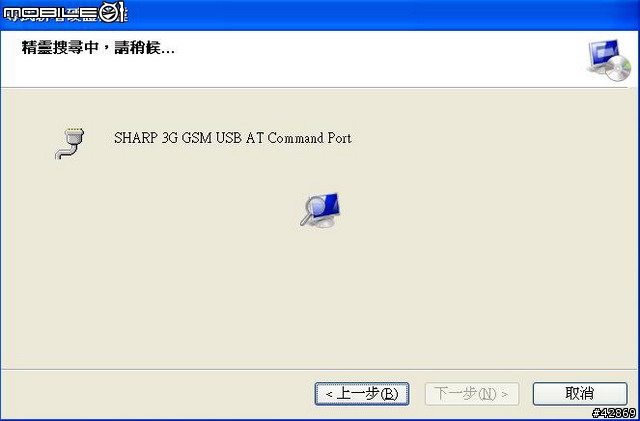Screen dimensions: 640x421
Task: Click the serial port connector icon
Action: [70, 143]
